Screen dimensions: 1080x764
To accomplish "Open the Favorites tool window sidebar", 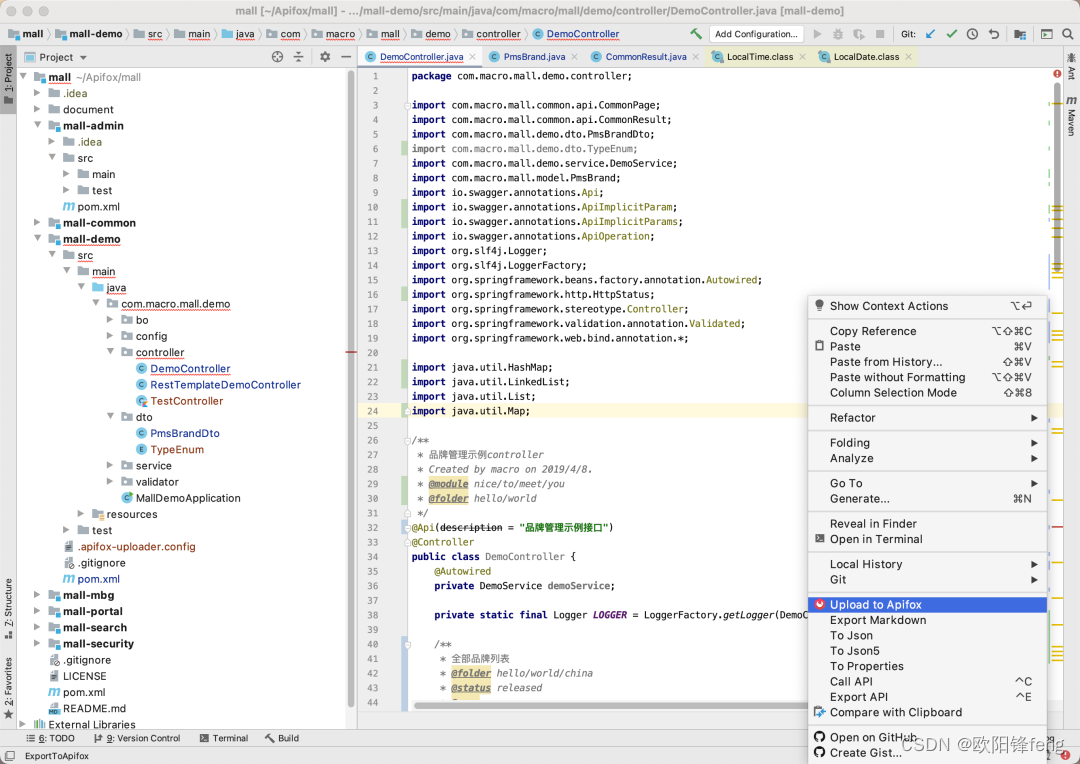I will click(8, 688).
